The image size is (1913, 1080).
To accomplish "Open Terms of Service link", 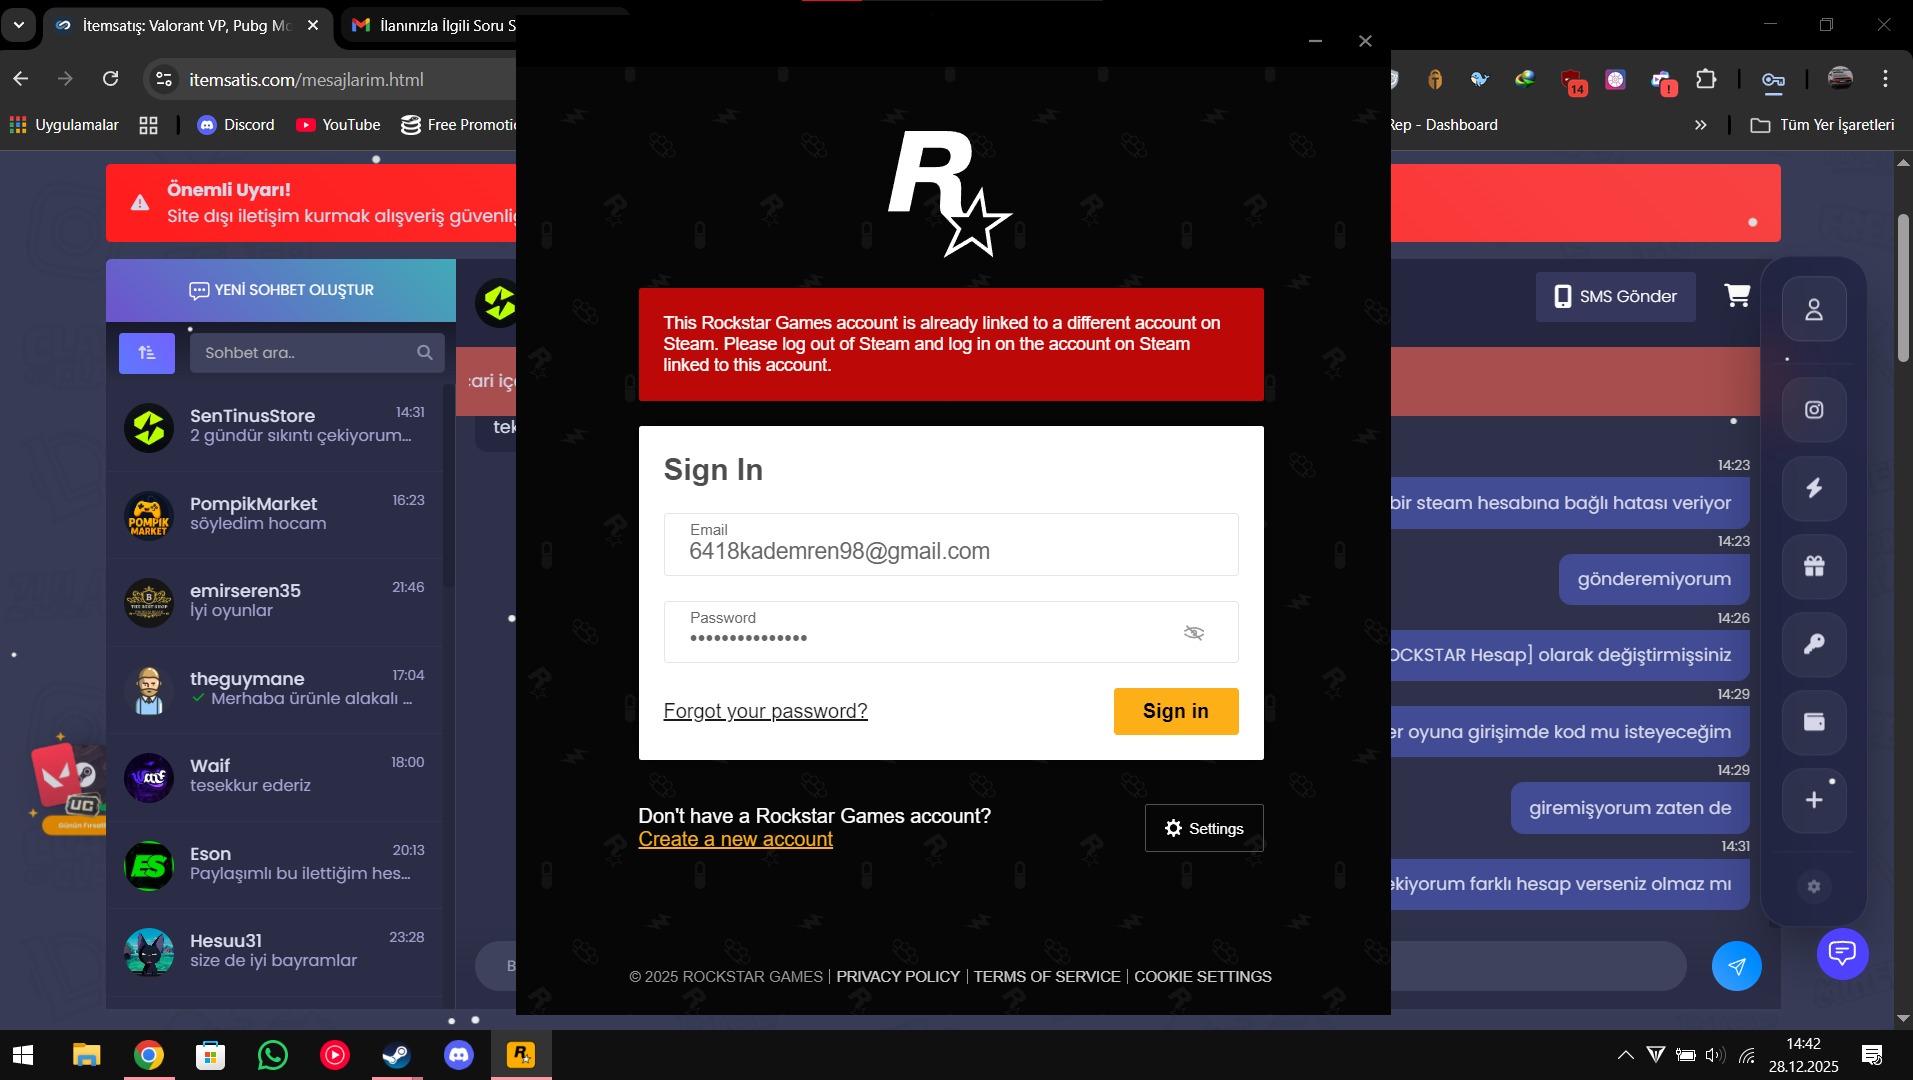I will click(x=1047, y=976).
